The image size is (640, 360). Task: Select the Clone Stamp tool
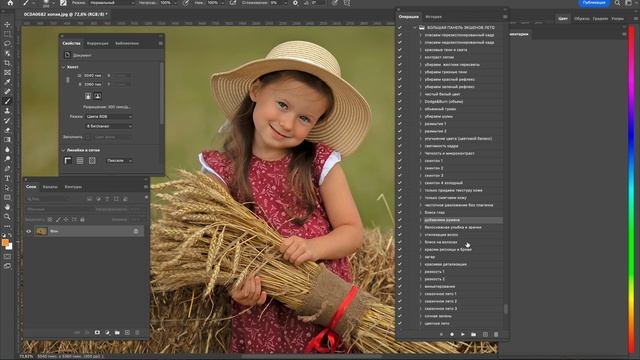(x=7, y=111)
